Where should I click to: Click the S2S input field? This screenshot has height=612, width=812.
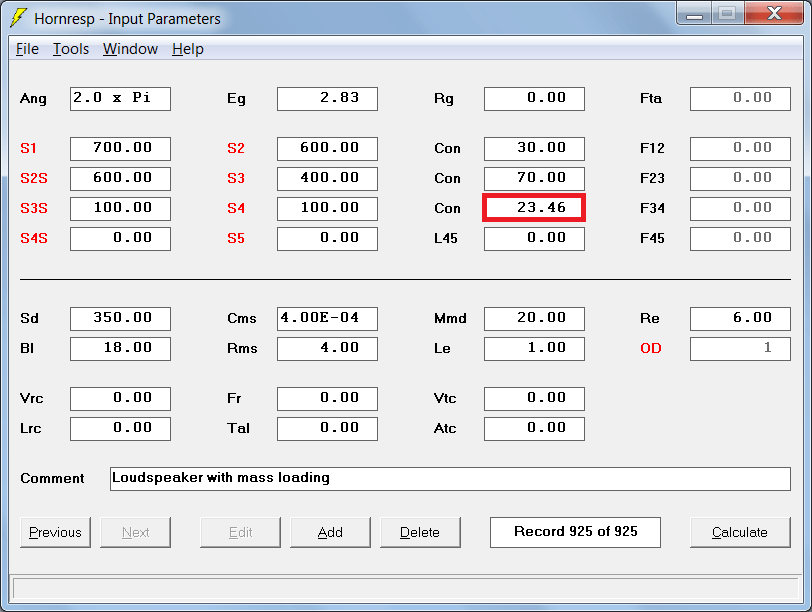click(x=120, y=179)
